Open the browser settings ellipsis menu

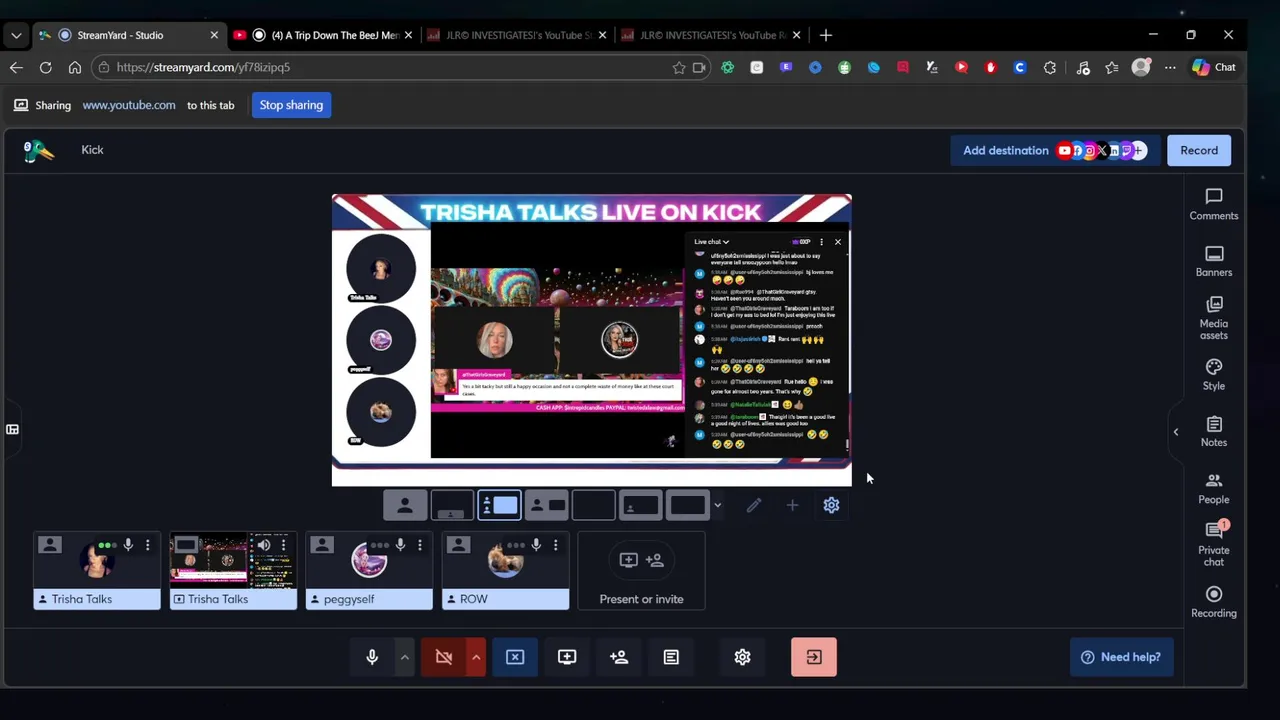[x=1170, y=67]
